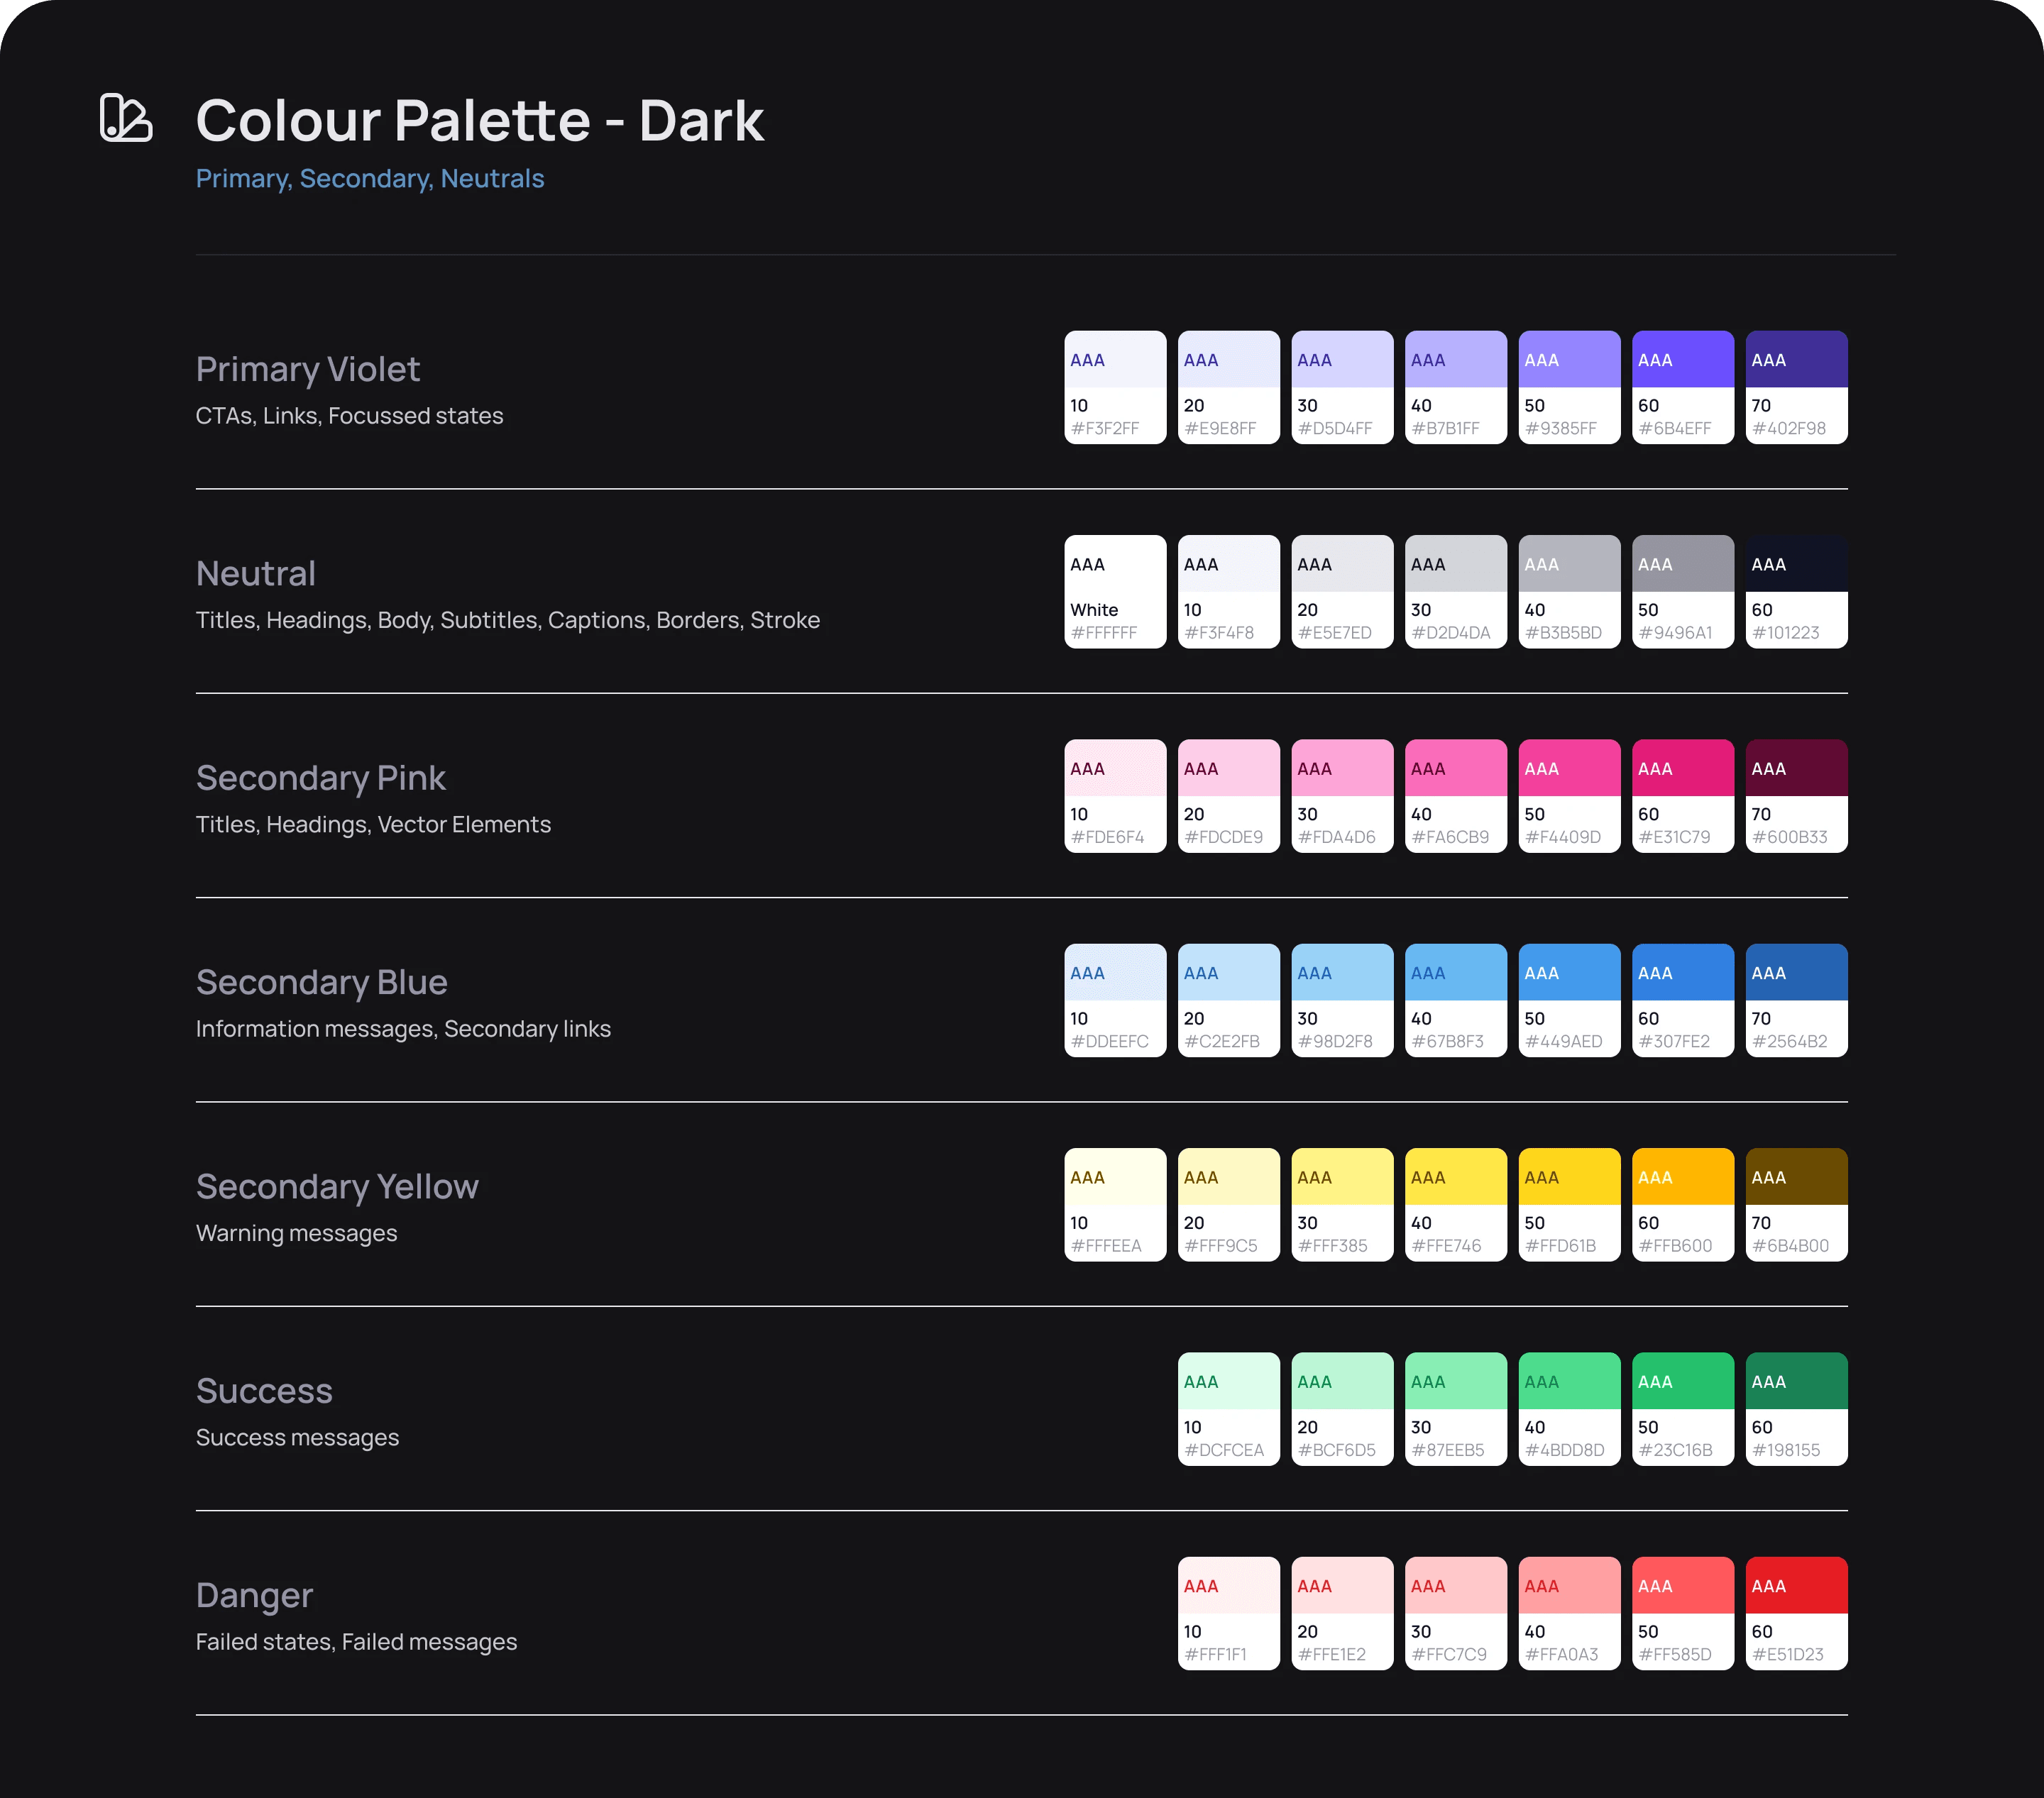The image size is (2044, 1798).
Task: Click the Danger section heading
Action: point(254,1595)
